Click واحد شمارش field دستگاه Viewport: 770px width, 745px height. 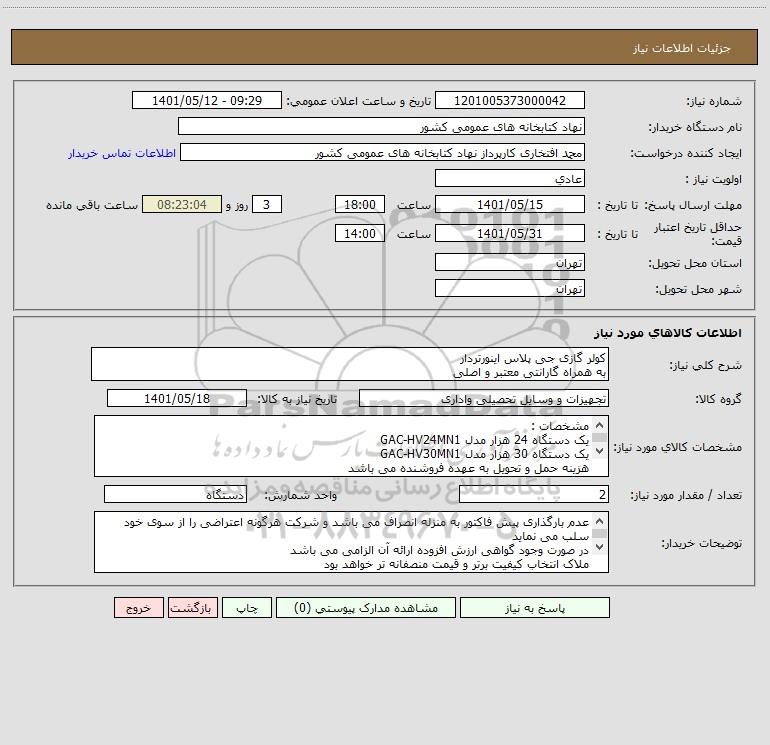(175, 495)
